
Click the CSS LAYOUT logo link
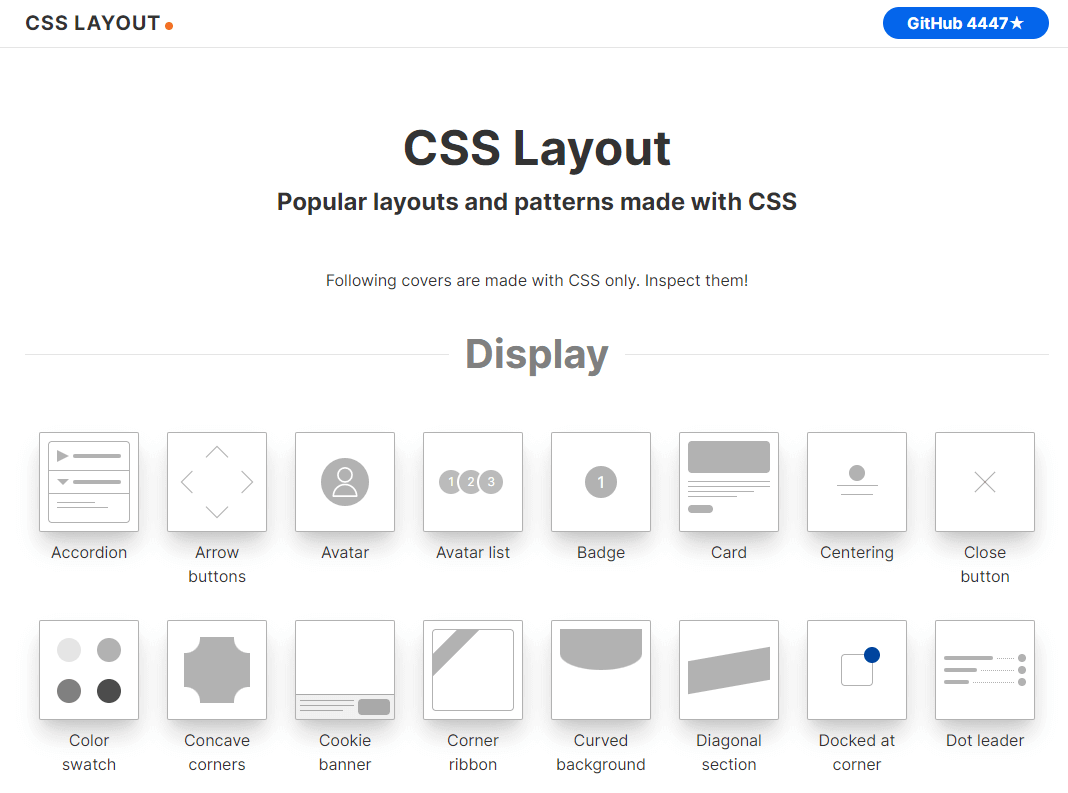tap(93, 23)
